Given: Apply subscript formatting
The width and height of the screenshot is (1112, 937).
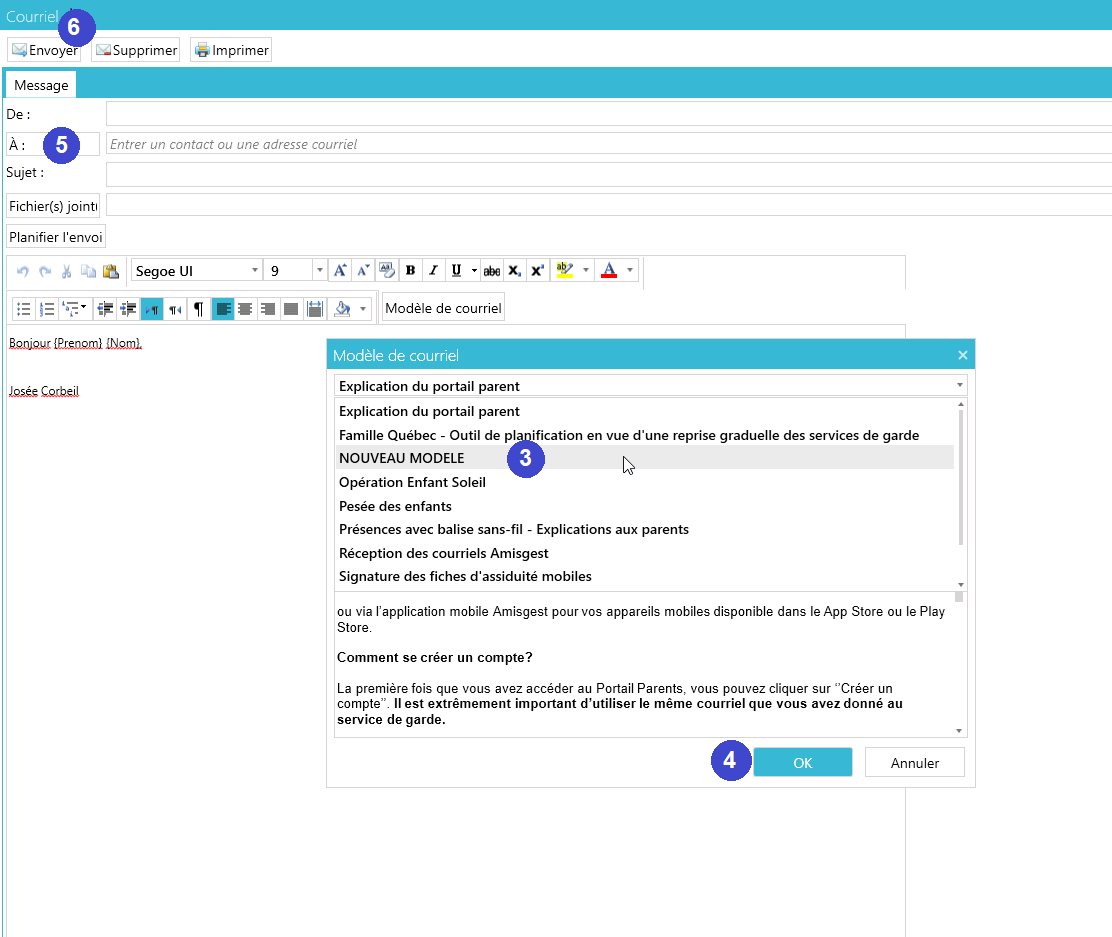Looking at the screenshot, I should click(514, 270).
